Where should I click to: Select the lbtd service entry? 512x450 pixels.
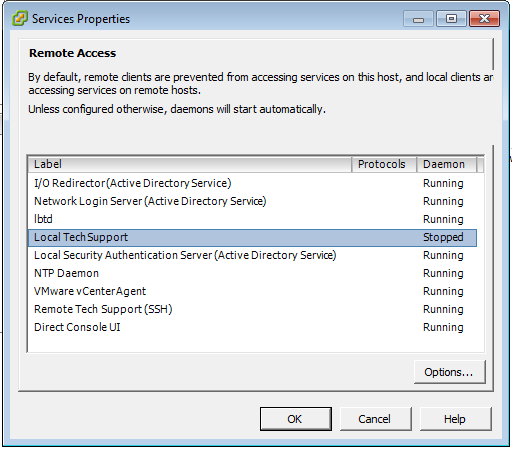[252, 219]
